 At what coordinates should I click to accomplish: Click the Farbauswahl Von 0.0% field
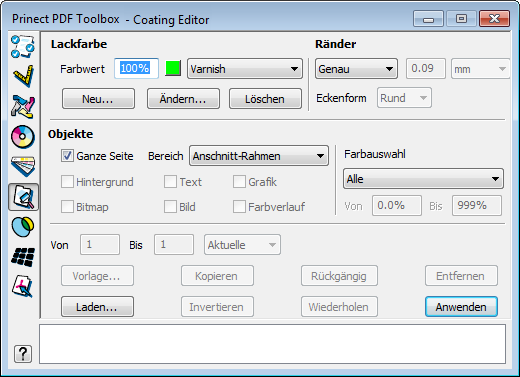click(397, 206)
